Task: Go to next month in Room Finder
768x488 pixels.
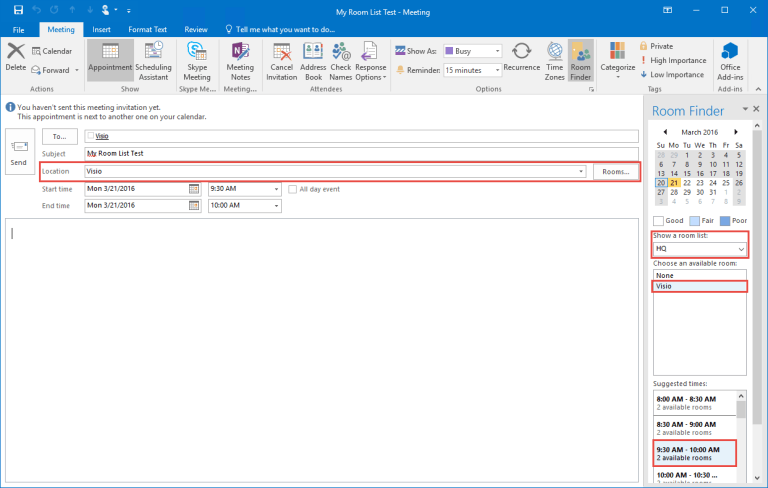Action: tap(736, 132)
